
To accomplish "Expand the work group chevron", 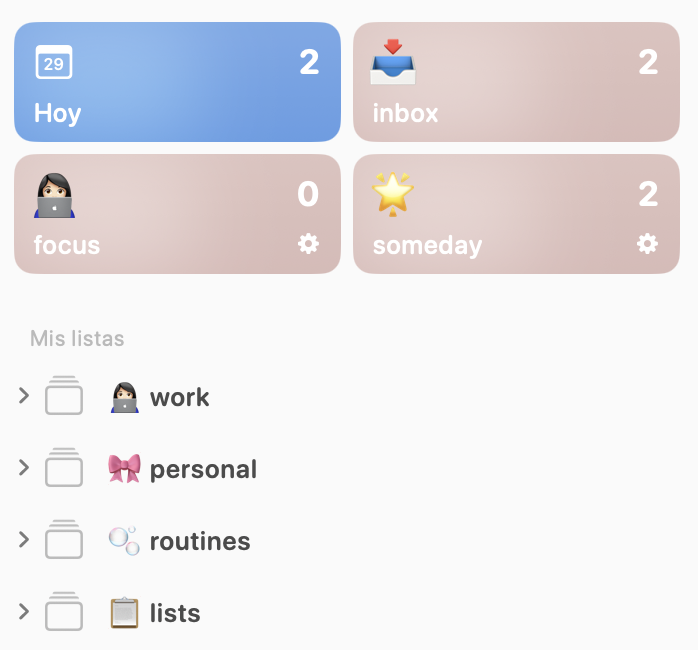I will (24, 396).
